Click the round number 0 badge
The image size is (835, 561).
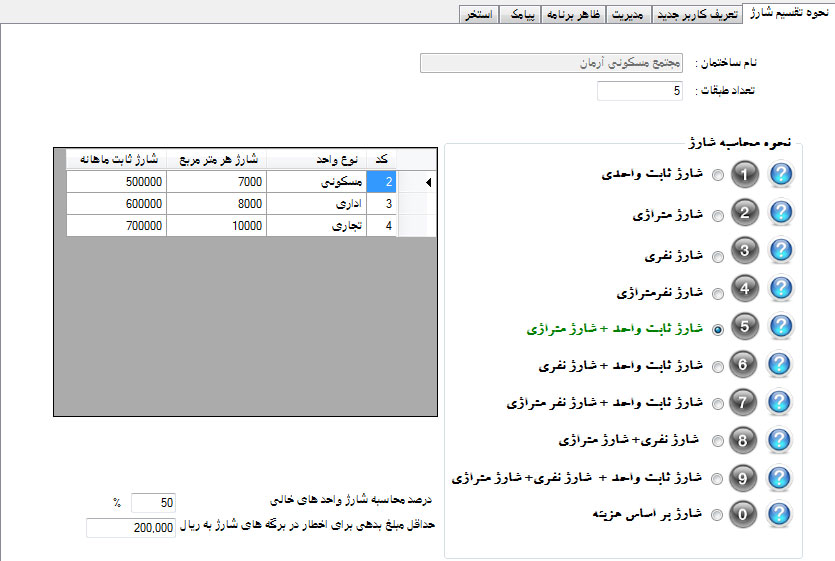[743, 514]
